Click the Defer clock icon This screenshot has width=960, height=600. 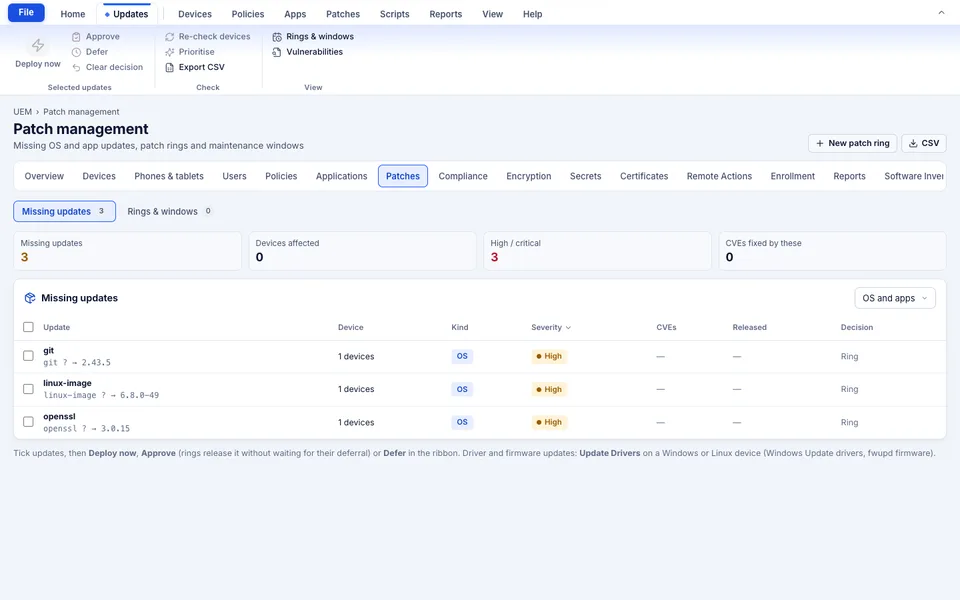pos(76,52)
